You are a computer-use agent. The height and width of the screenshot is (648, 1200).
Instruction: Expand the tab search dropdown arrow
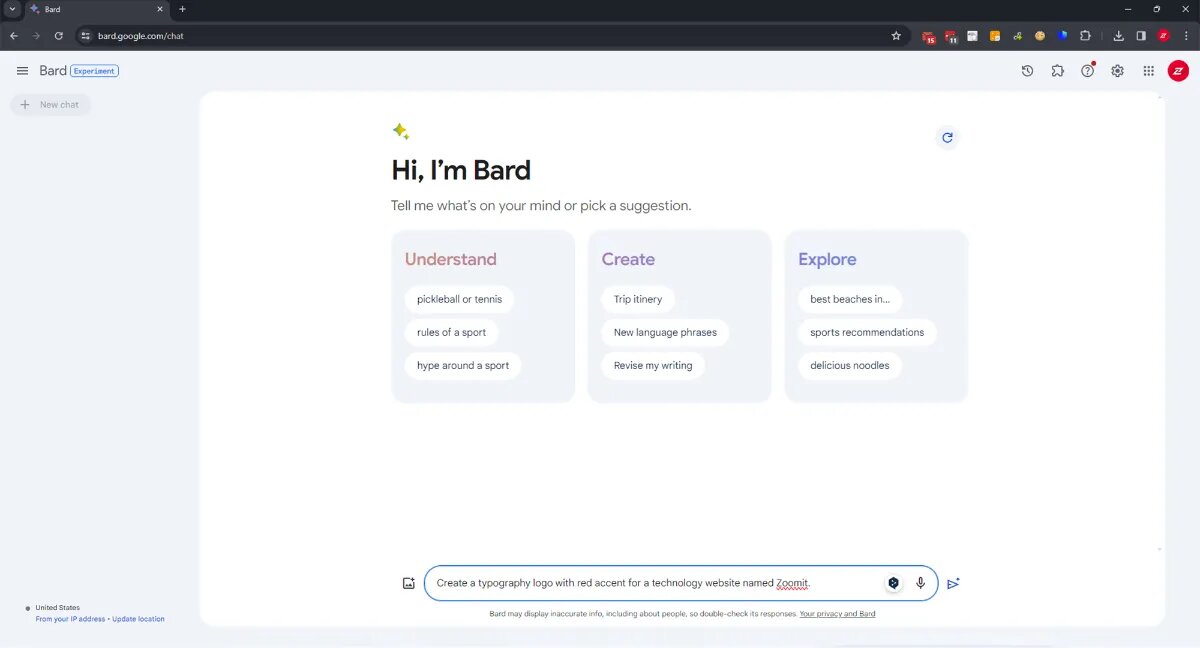[12, 9]
